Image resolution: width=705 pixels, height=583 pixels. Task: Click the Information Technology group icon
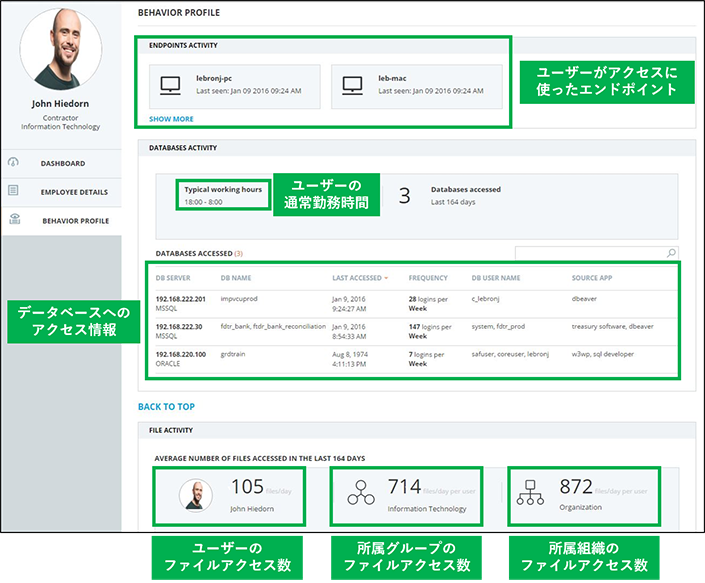pos(360,493)
